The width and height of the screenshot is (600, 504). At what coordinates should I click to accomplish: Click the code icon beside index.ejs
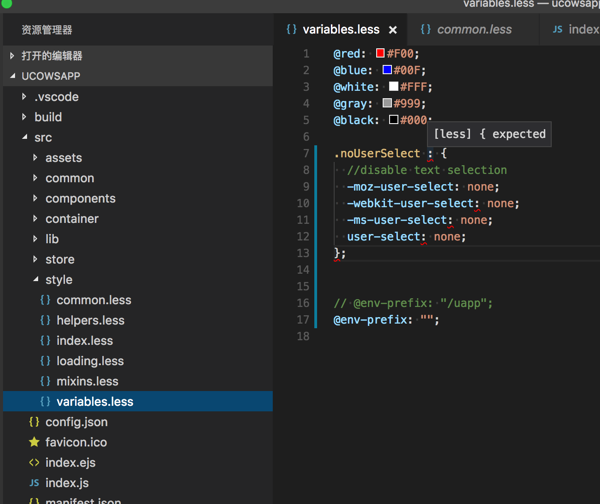point(34,462)
